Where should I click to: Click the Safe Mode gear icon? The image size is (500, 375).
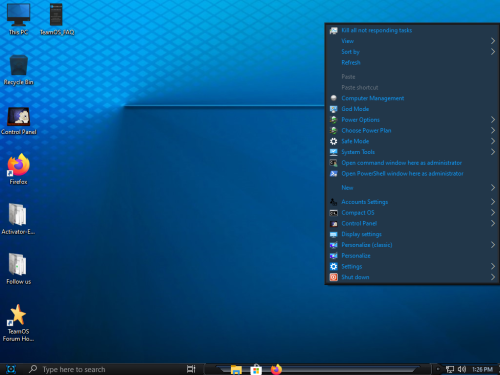tap(333, 141)
